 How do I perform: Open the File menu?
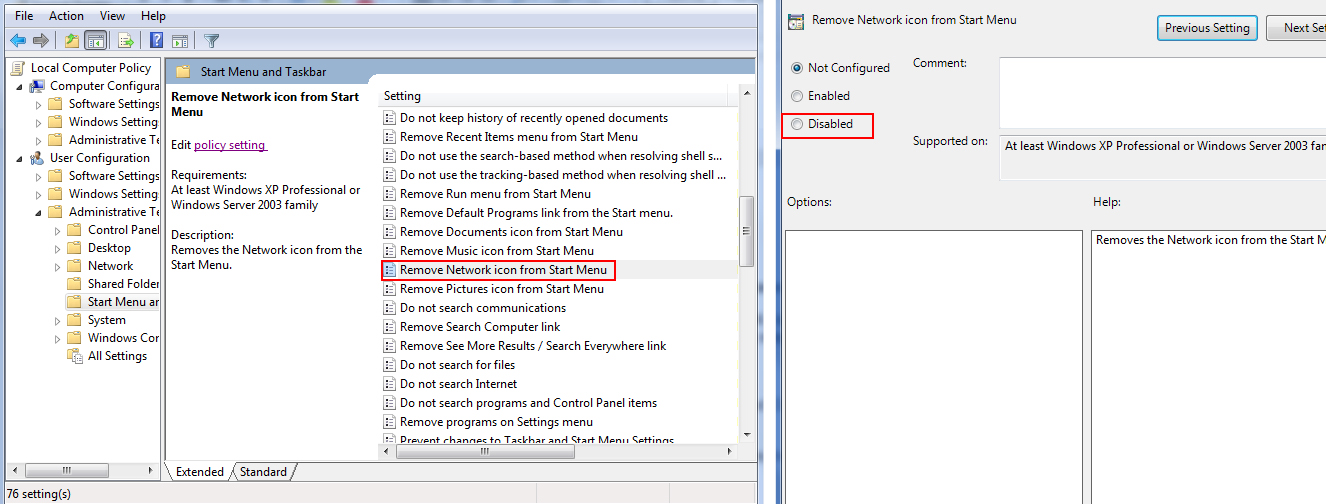pyautogui.click(x=24, y=16)
